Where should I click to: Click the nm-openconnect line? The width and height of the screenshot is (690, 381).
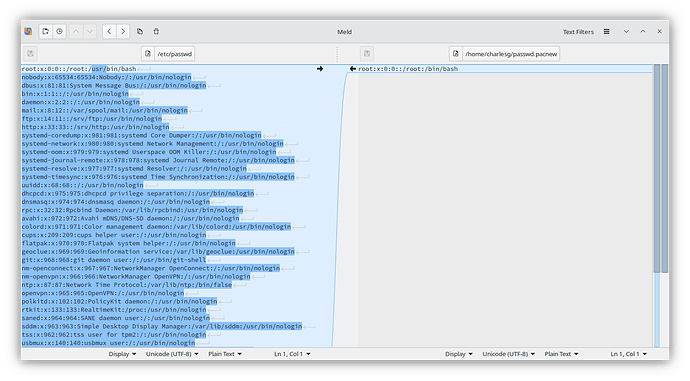151,268
